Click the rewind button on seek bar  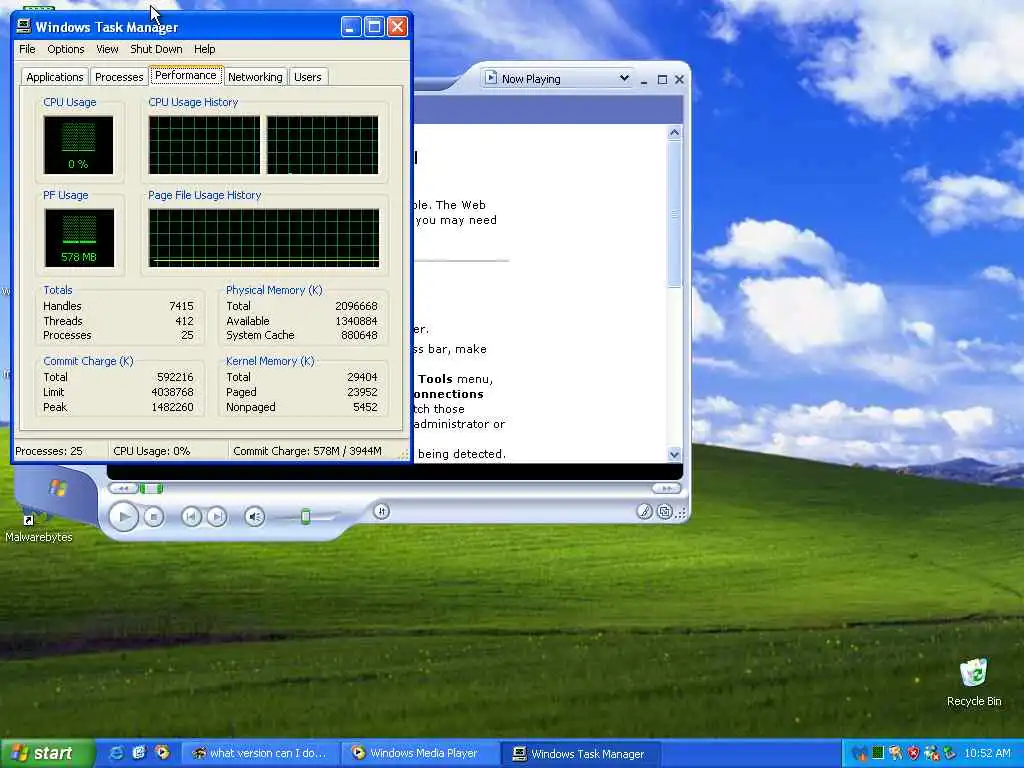tap(123, 488)
